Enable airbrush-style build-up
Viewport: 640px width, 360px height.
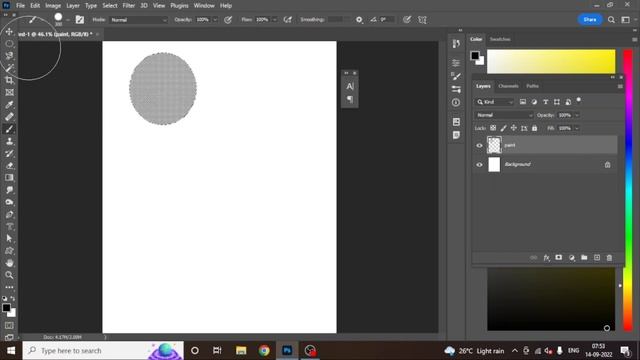[288, 20]
